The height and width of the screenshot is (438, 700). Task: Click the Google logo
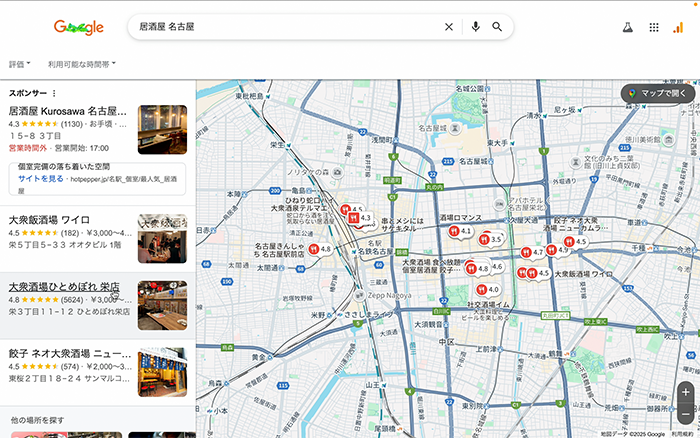pos(79,27)
